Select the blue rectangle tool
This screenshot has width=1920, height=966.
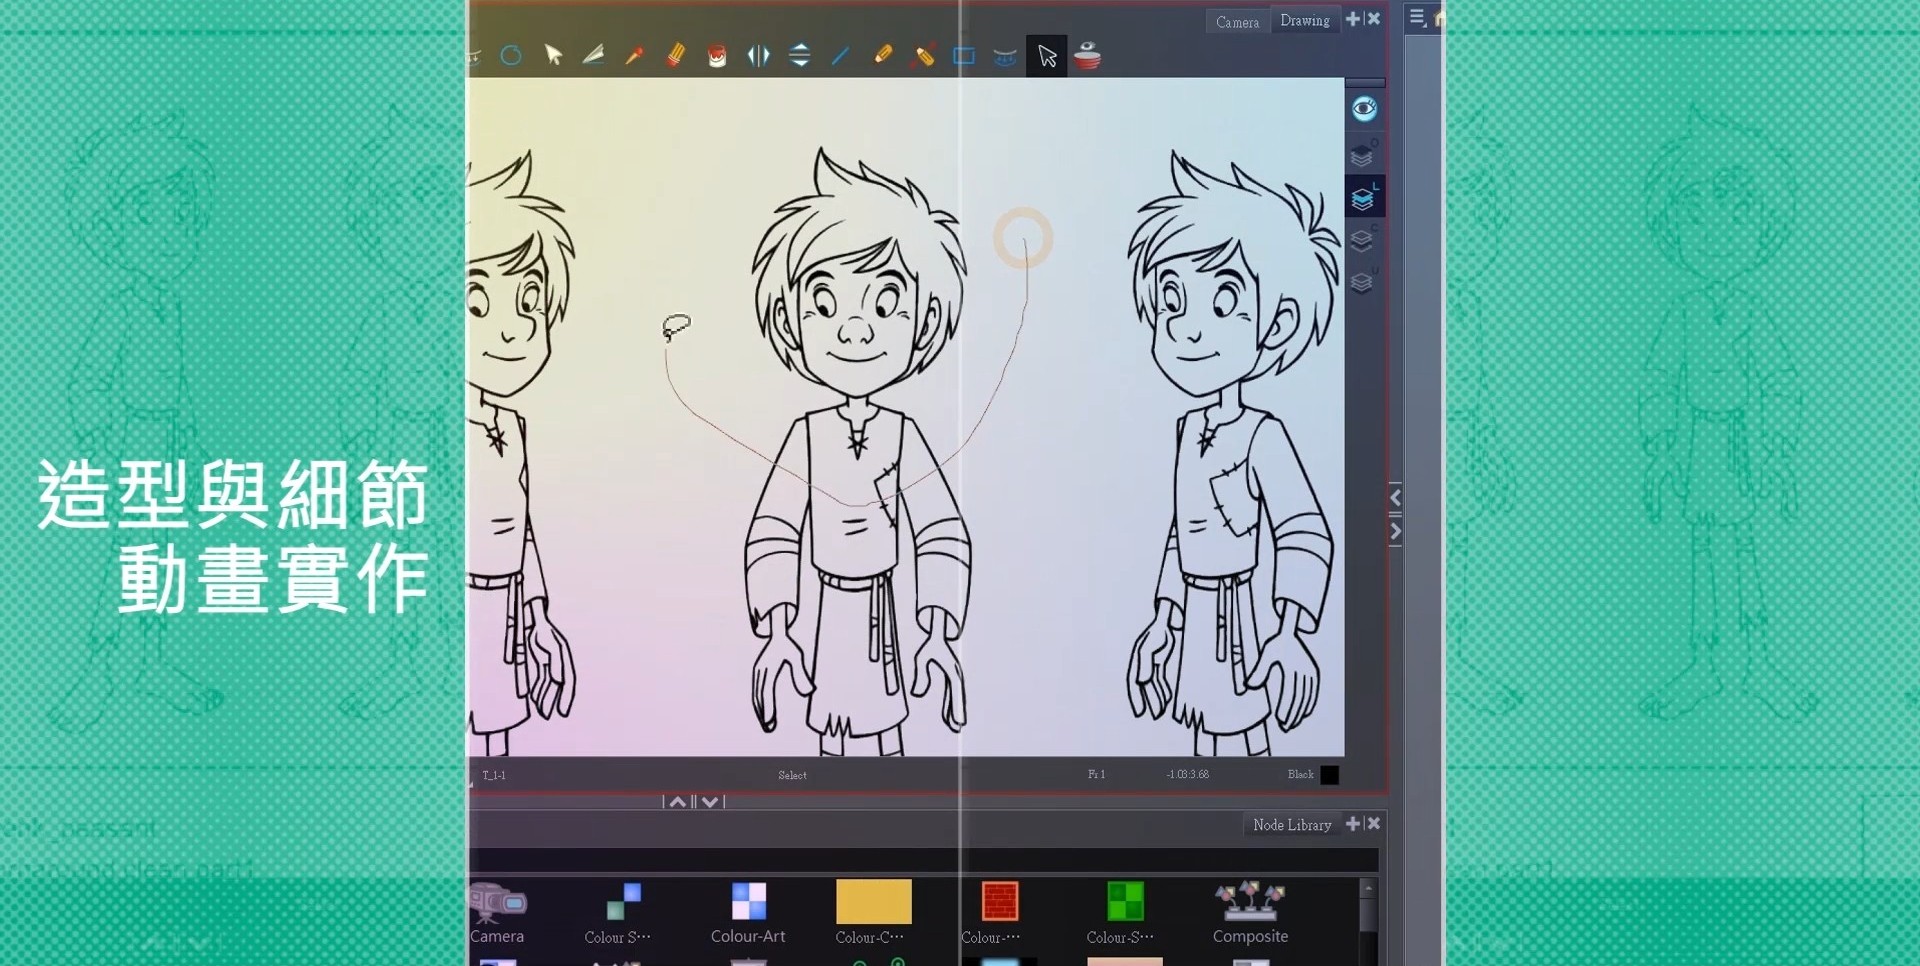(964, 56)
